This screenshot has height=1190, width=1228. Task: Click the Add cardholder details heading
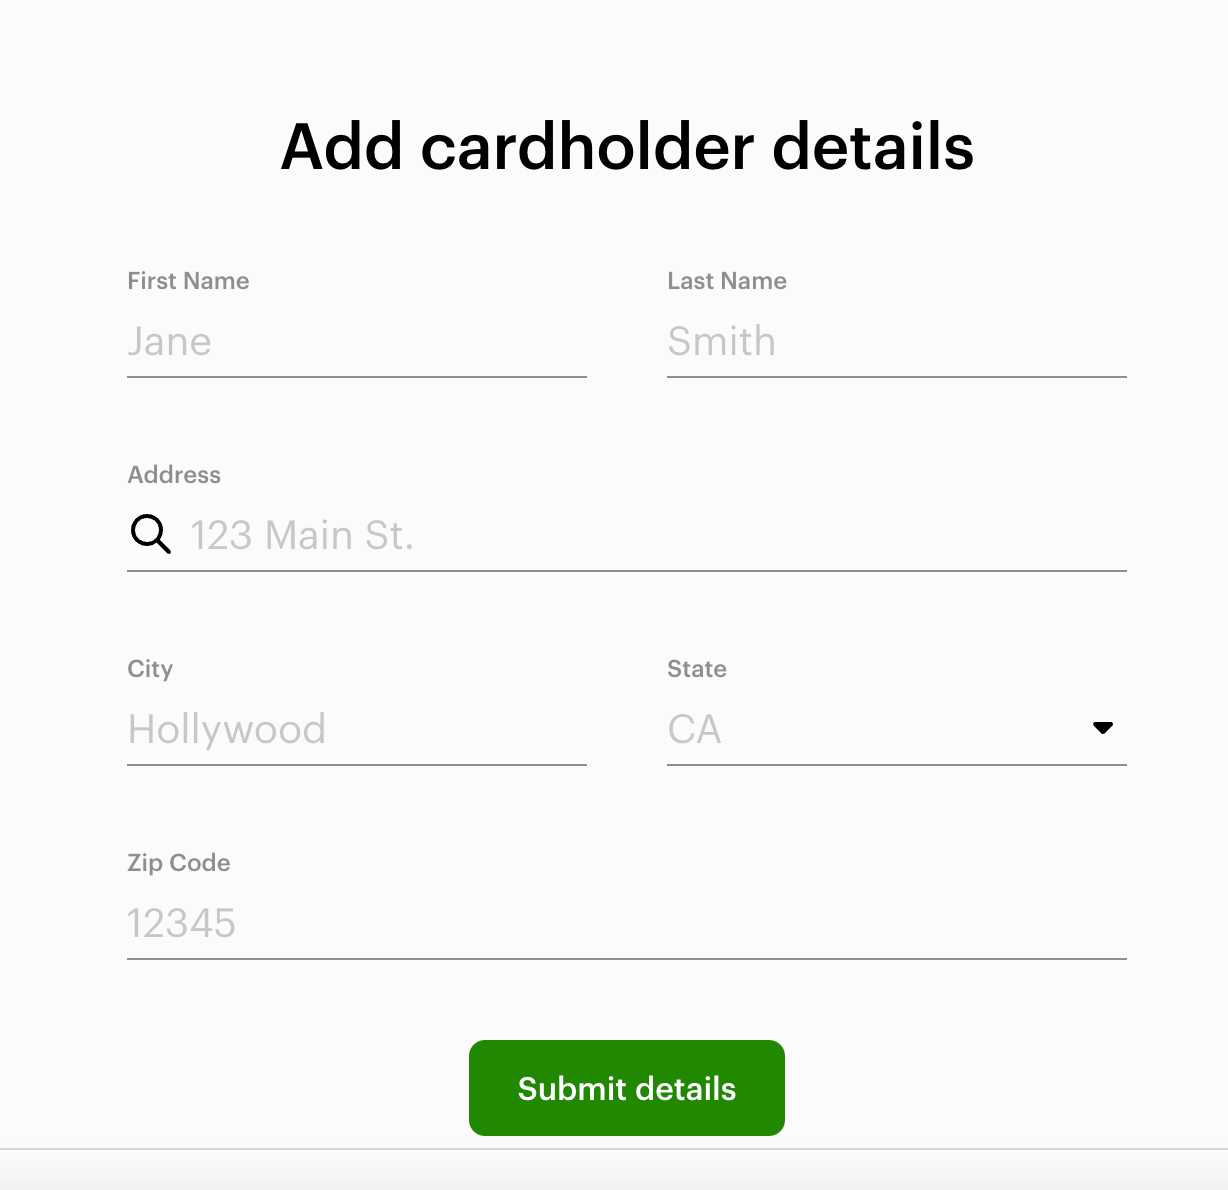[626, 146]
